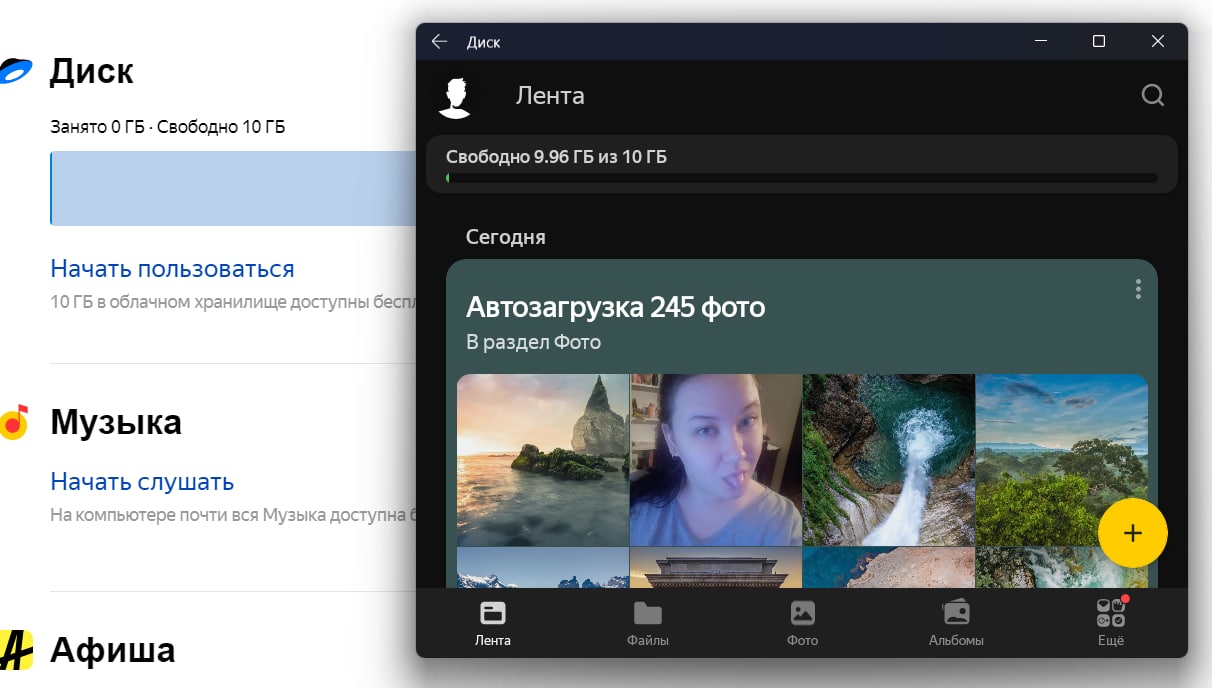Open the Музыка heading on webpage
Screen dimensions: 1212x688
pos(116,422)
